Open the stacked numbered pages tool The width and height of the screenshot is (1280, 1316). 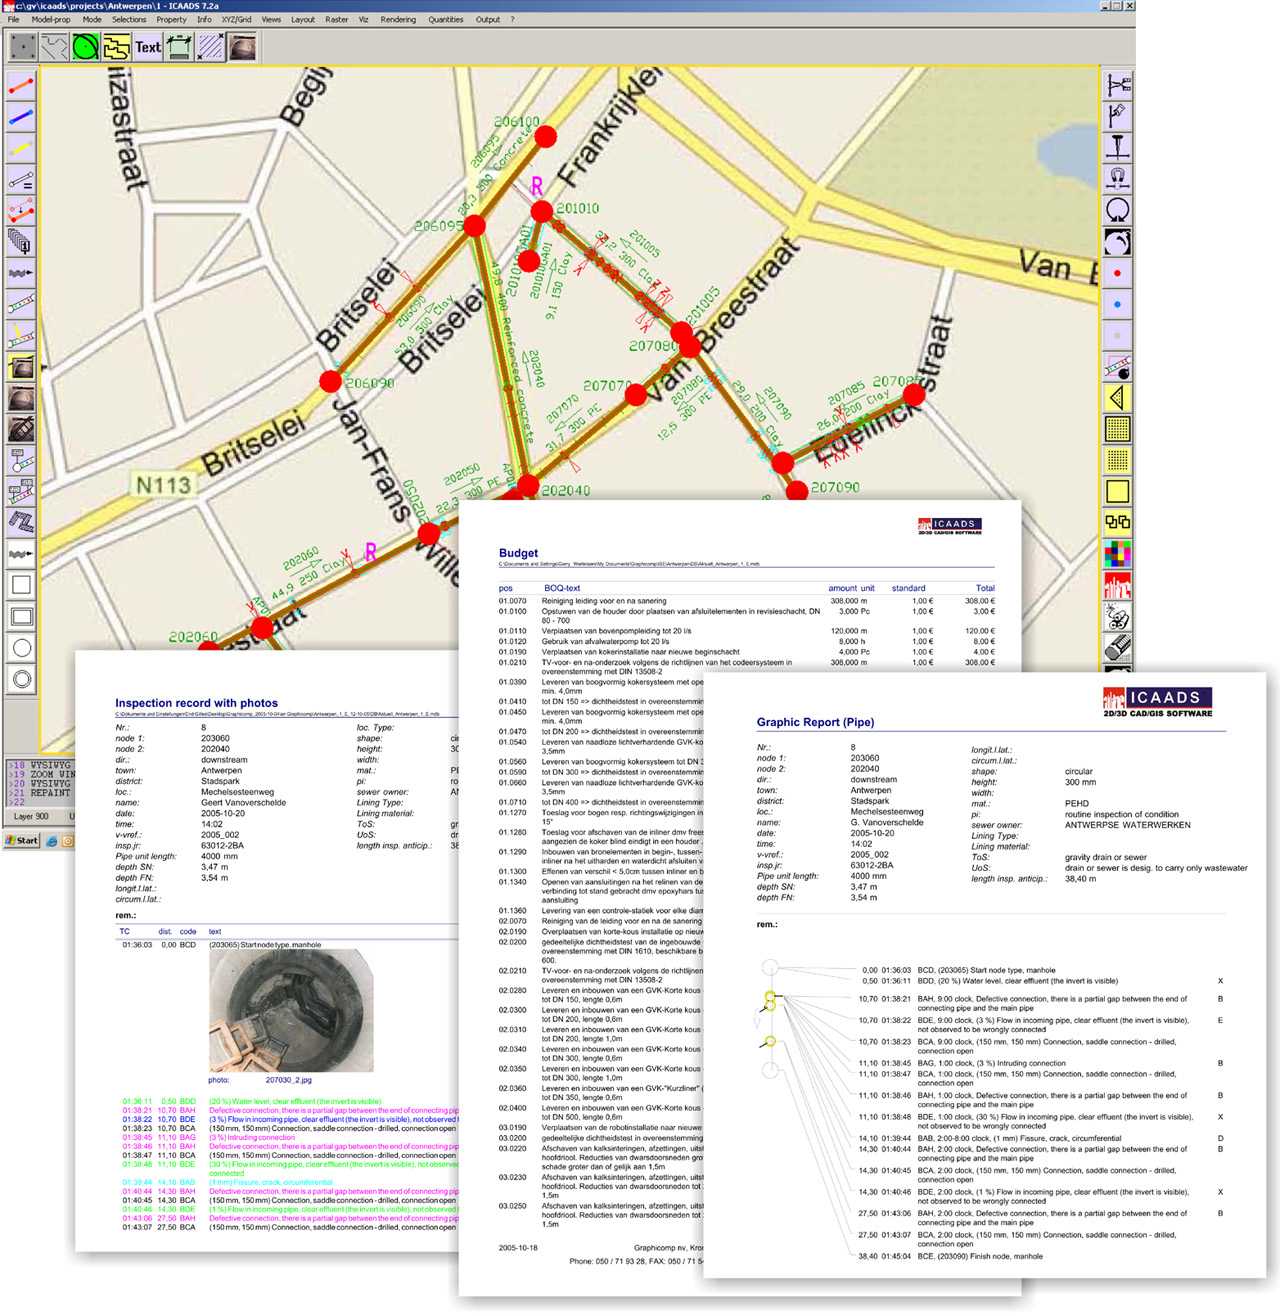pyautogui.click(x=21, y=241)
